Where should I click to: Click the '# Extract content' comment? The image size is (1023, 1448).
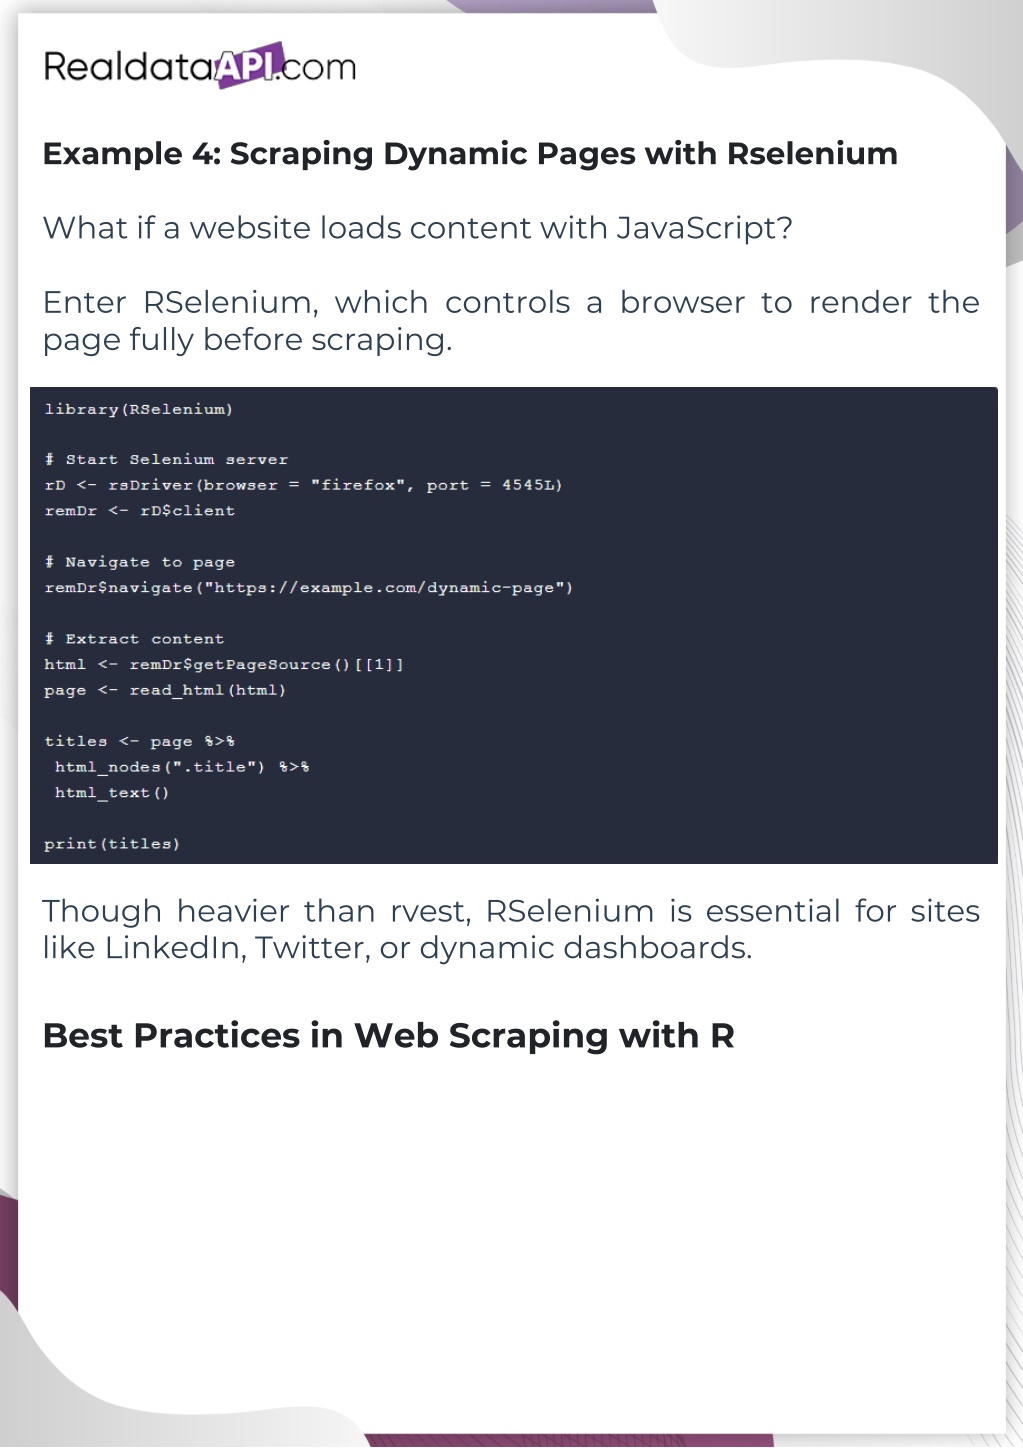click(x=134, y=639)
